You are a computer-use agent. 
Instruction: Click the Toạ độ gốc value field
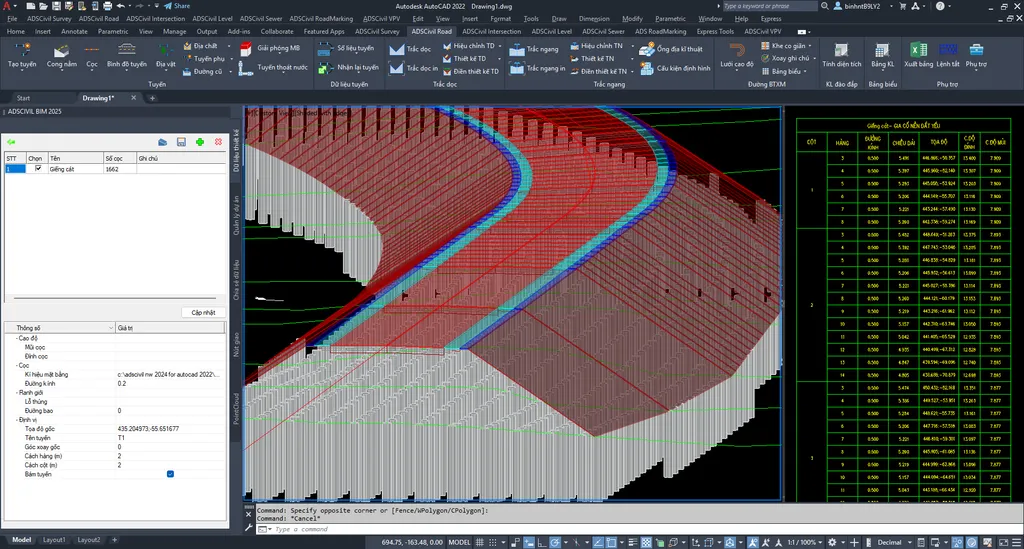tap(170, 429)
